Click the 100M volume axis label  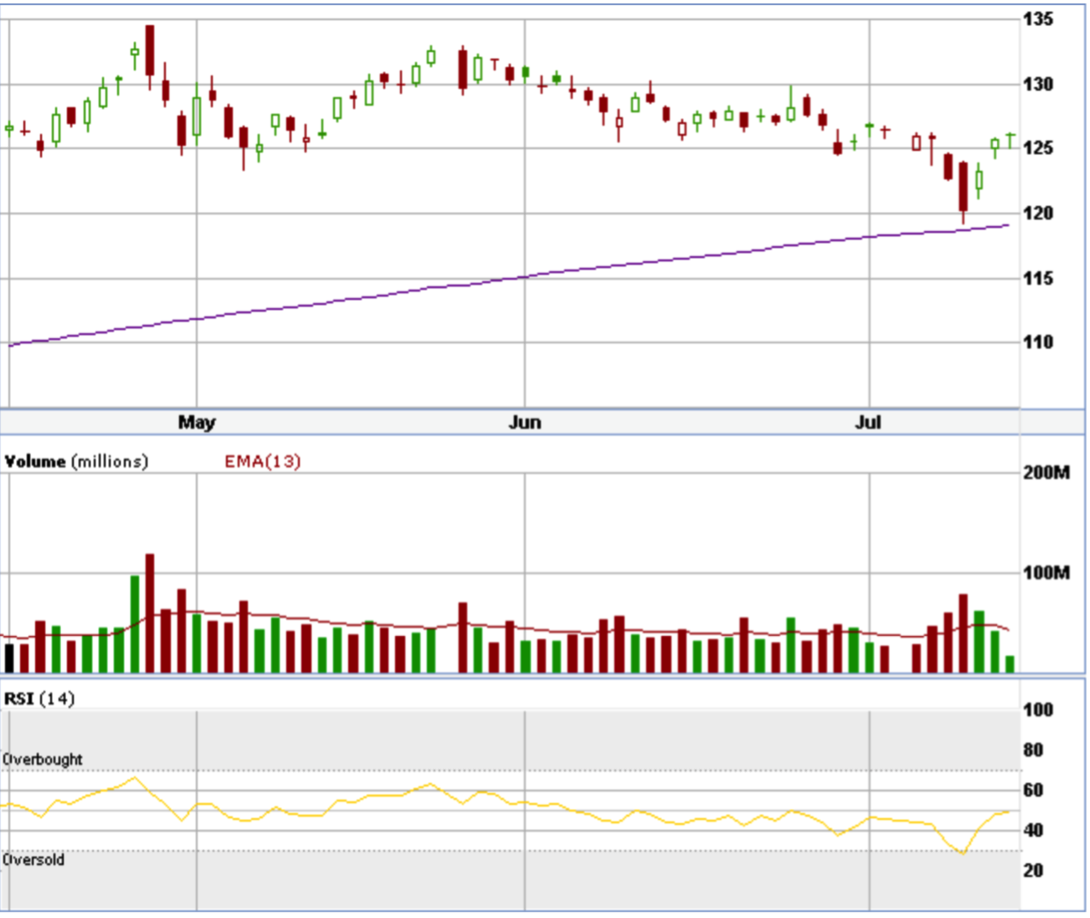(x=1047, y=573)
